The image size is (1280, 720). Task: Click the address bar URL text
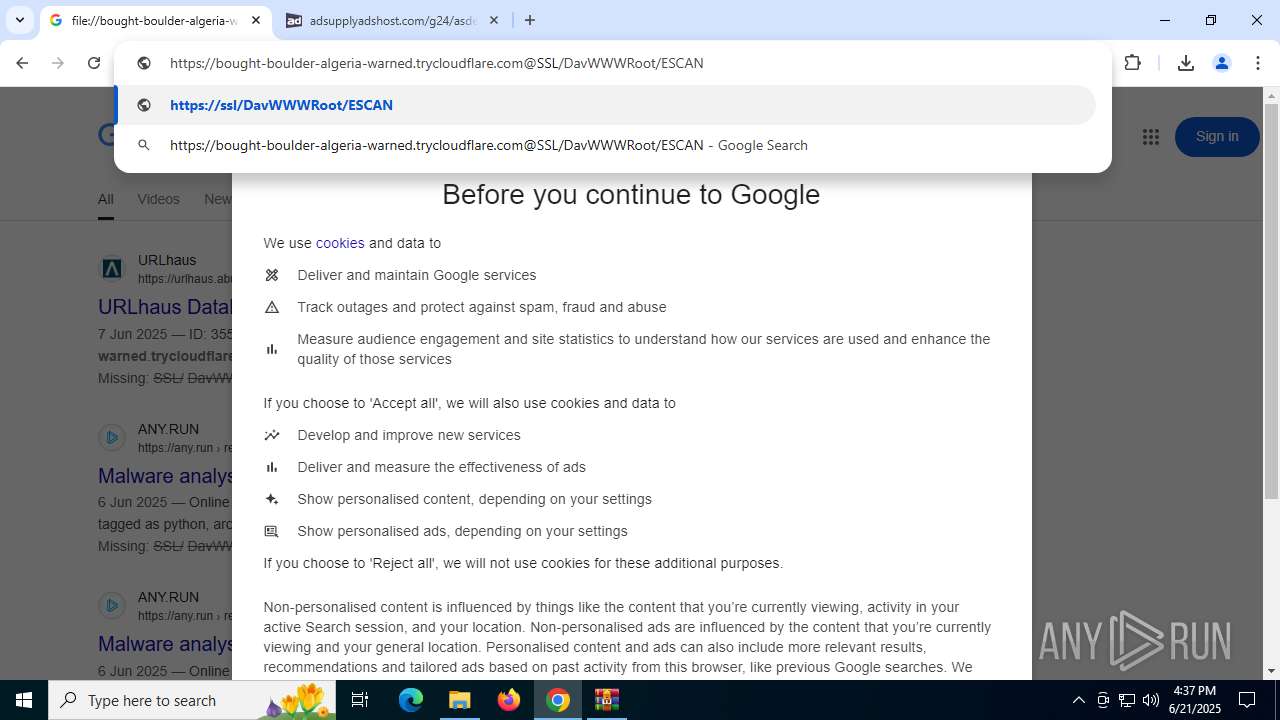tap(437, 63)
